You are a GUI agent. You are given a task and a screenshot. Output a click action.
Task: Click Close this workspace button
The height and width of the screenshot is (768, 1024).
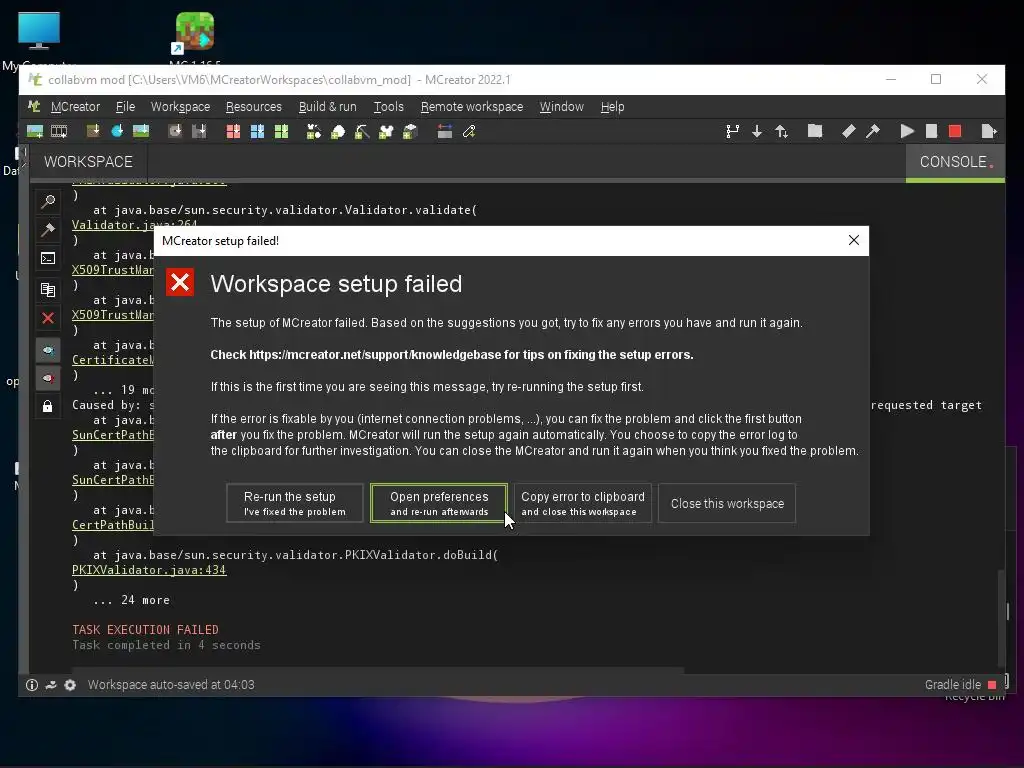coord(727,503)
